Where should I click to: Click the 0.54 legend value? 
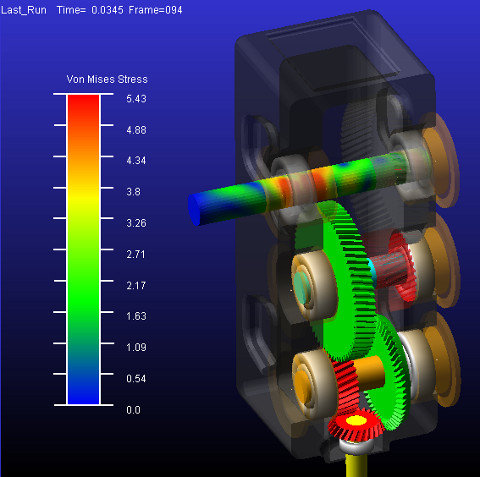[x=136, y=379]
